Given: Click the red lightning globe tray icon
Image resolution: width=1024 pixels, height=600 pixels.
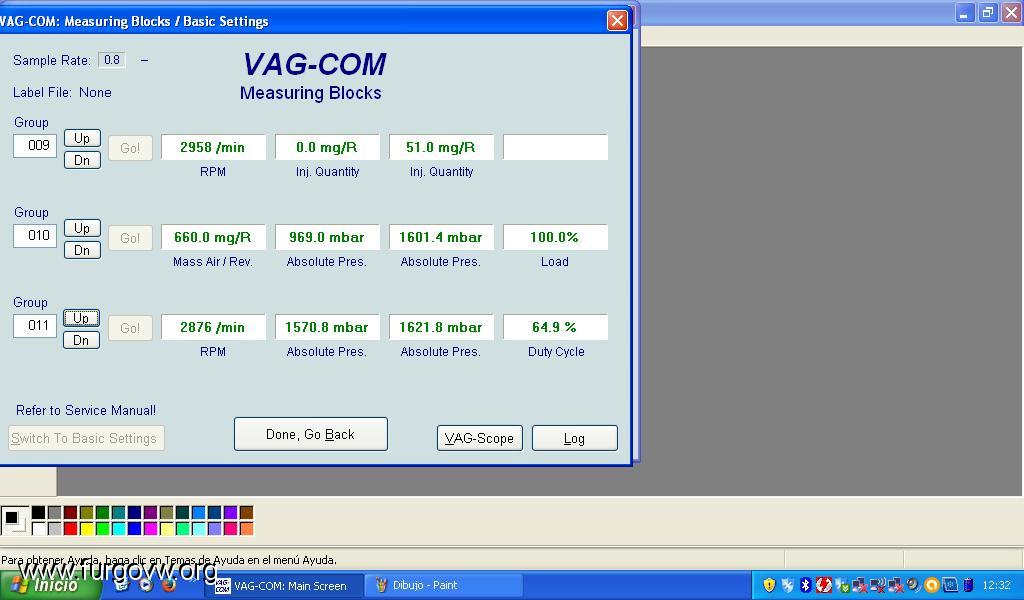Looking at the screenshot, I should [824, 585].
